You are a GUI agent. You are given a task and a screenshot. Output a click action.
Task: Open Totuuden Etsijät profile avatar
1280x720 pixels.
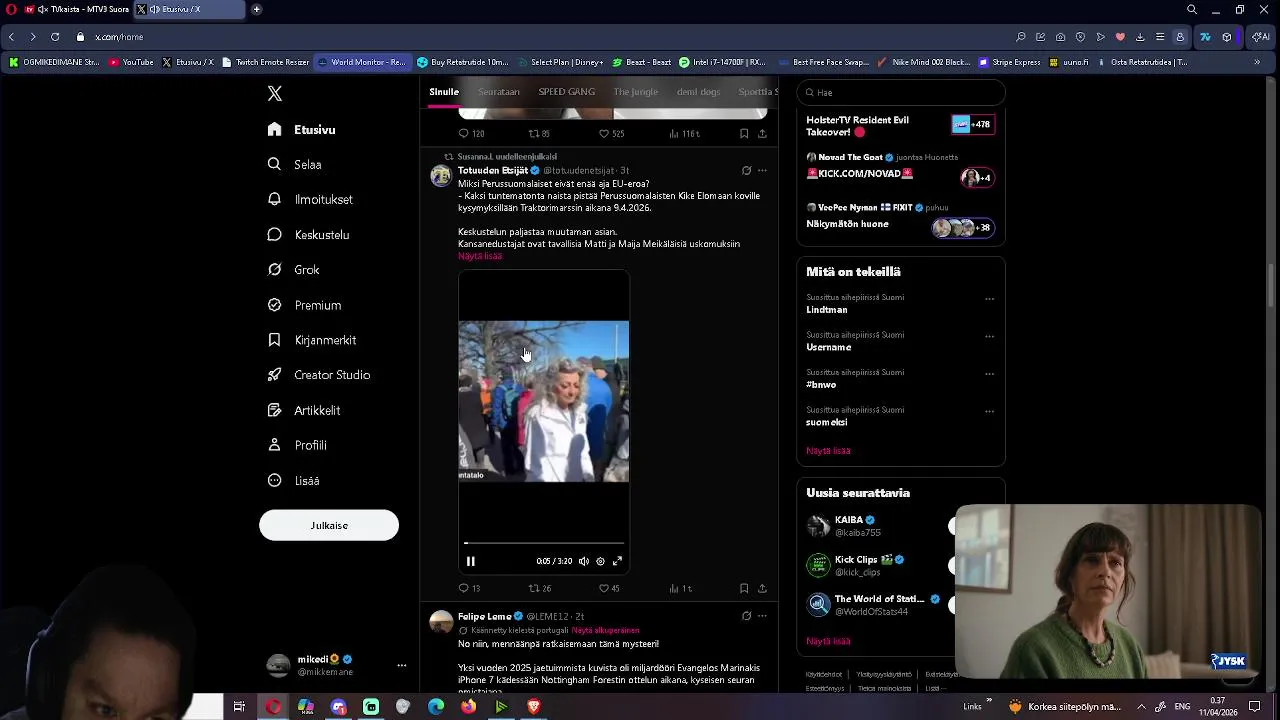click(441, 177)
